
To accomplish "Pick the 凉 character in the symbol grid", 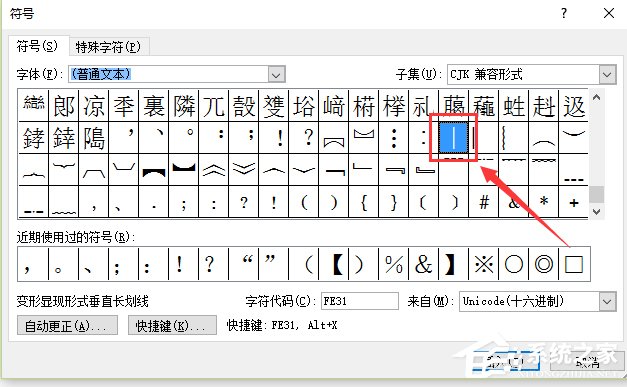I will coord(94,106).
